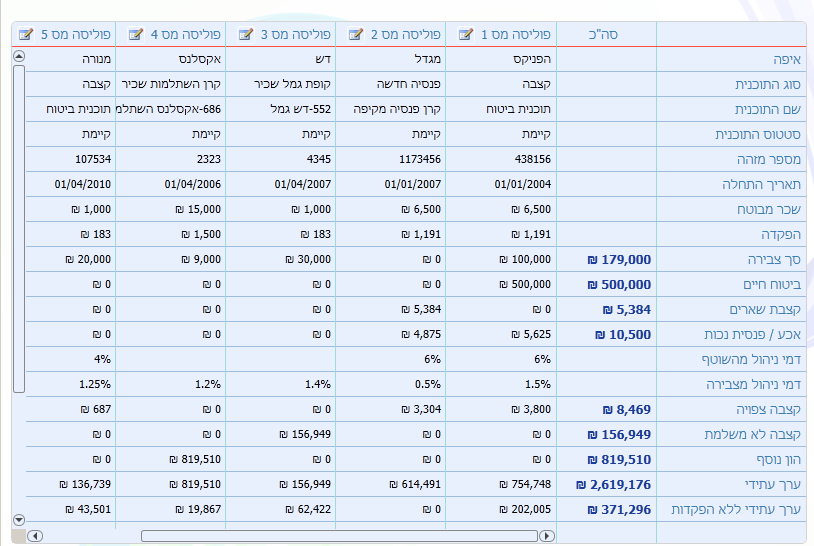Click the קרן פנסיה מקיפה cell
The image size is (814, 546).
click(x=397, y=109)
